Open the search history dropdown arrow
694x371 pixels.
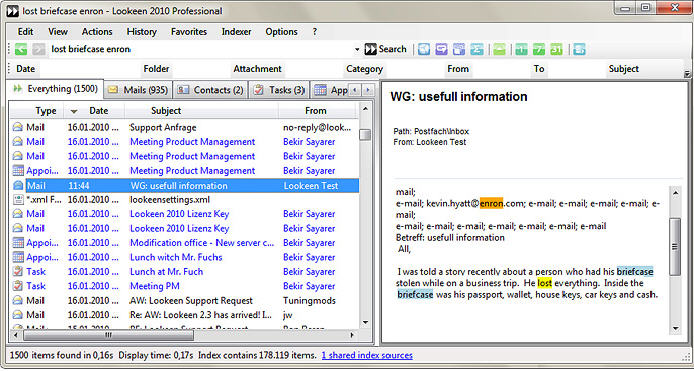pyautogui.click(x=357, y=50)
